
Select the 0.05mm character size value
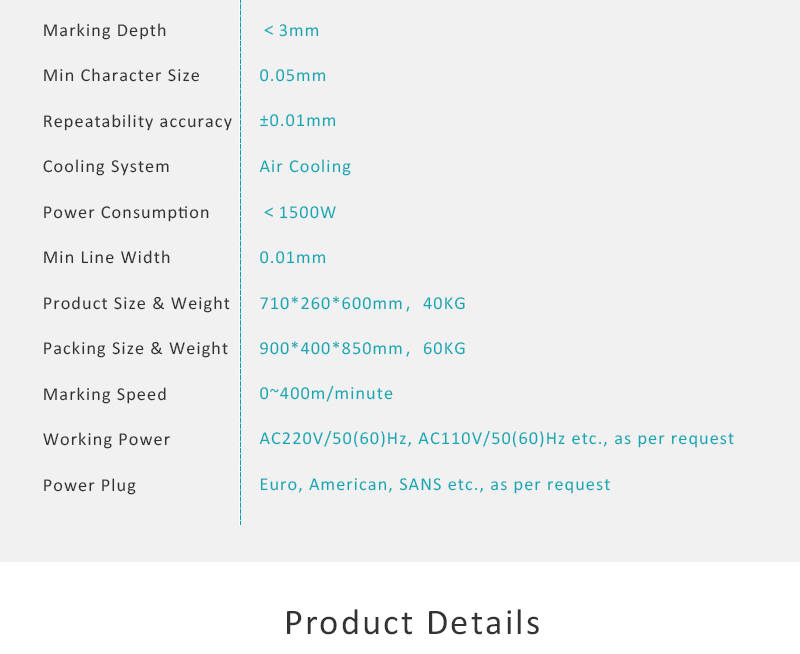pyautogui.click(x=293, y=76)
